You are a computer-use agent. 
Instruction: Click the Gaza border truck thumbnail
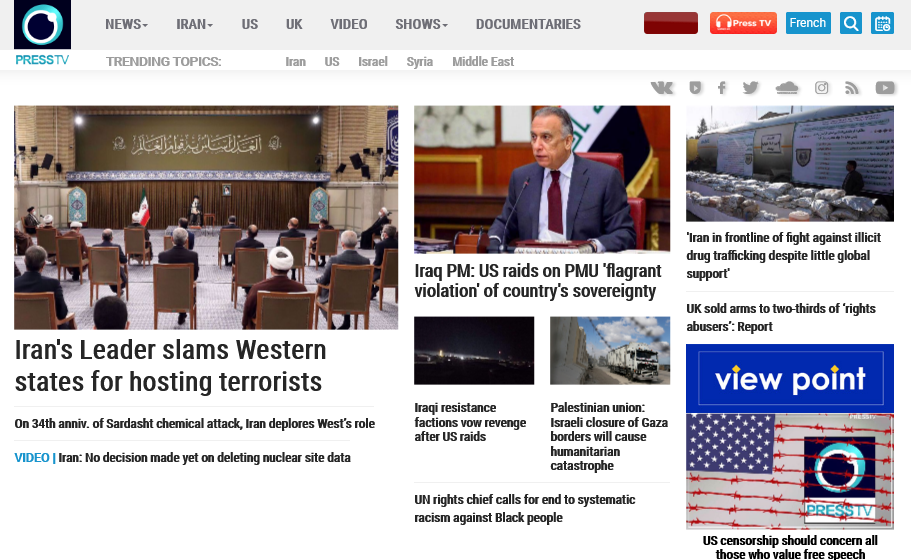click(x=610, y=350)
